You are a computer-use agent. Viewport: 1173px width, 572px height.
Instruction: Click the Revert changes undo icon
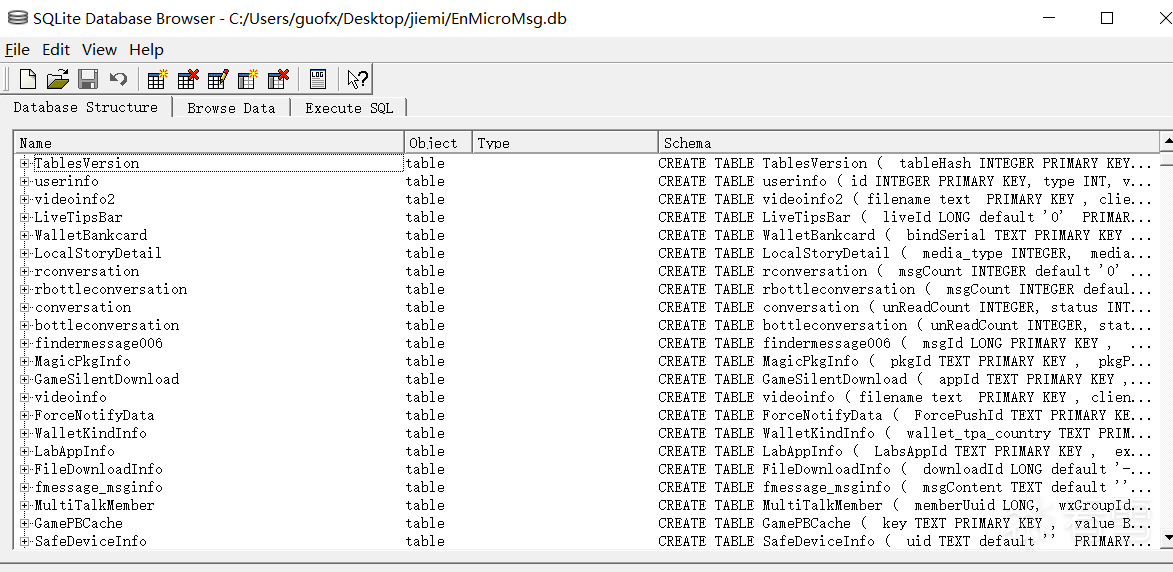118,79
